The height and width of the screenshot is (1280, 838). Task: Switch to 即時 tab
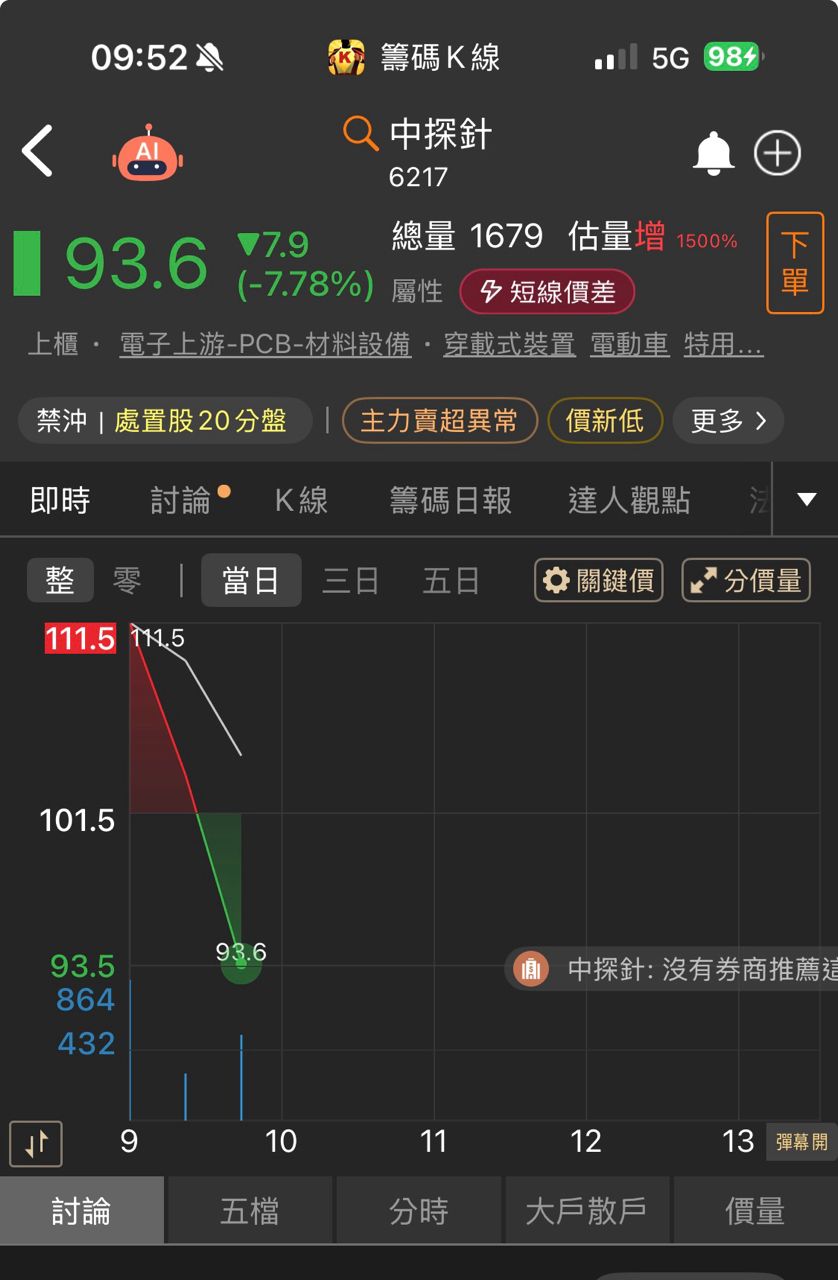point(60,500)
